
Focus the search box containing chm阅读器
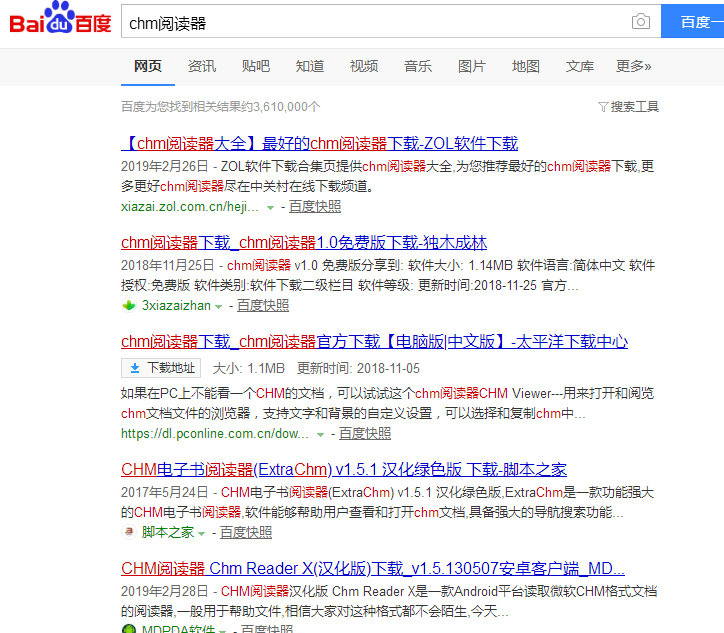(x=375, y=22)
